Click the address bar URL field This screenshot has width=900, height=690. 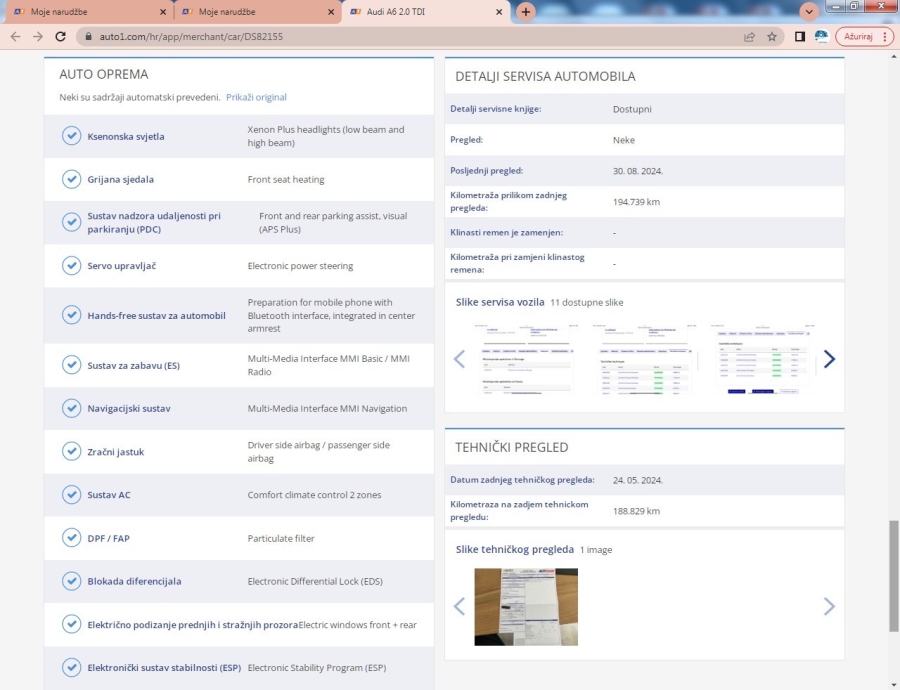coord(413,37)
